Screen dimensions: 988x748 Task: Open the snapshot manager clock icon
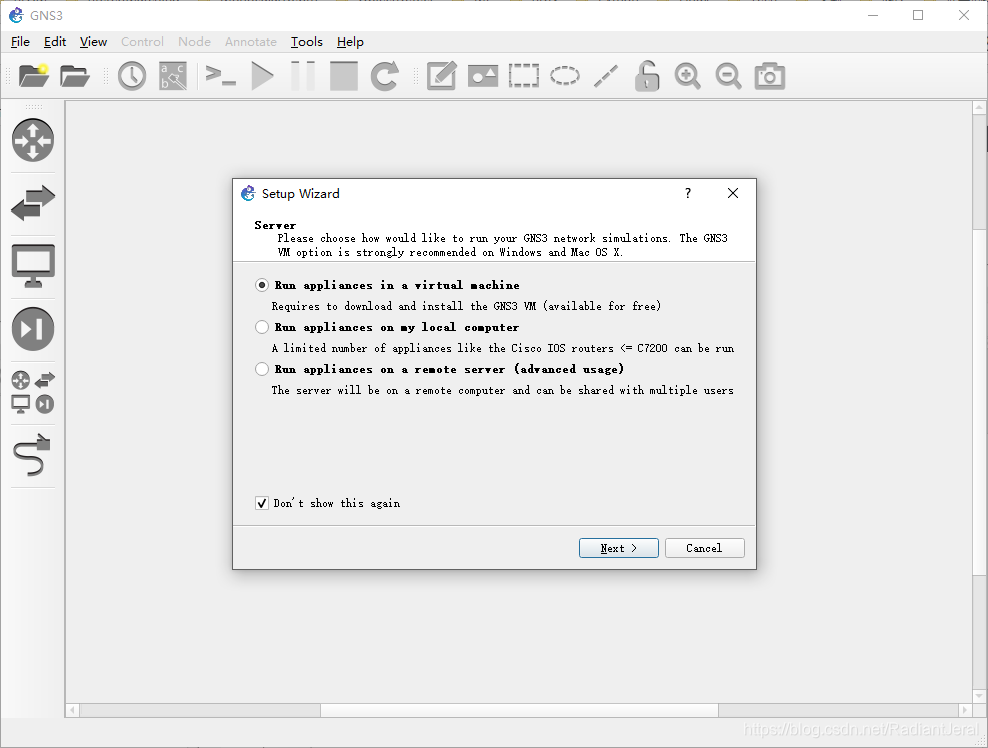(132, 76)
